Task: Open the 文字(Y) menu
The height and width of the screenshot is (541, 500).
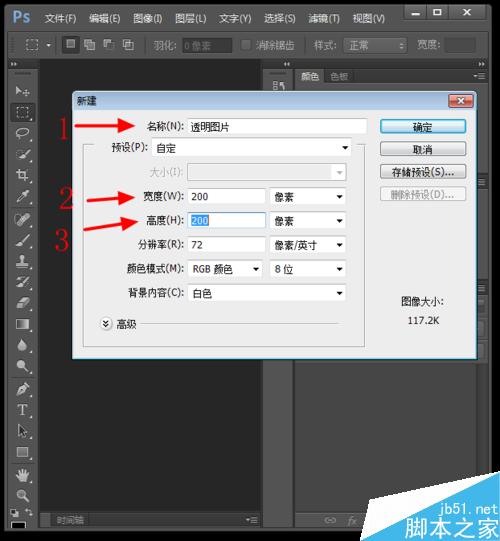Action: coord(235,18)
